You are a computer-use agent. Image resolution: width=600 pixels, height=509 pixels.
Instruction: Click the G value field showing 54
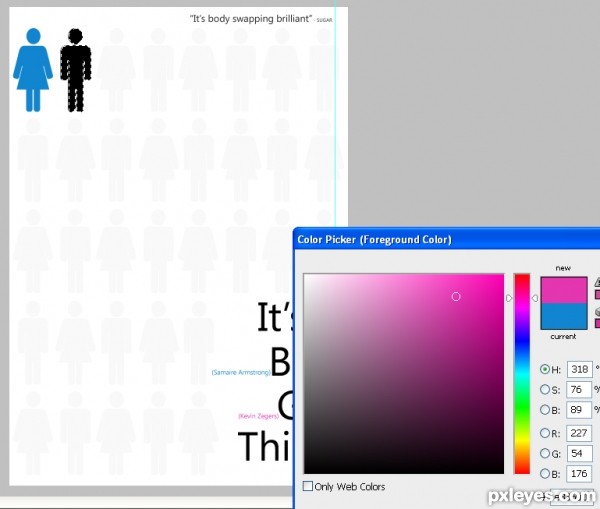coord(579,454)
